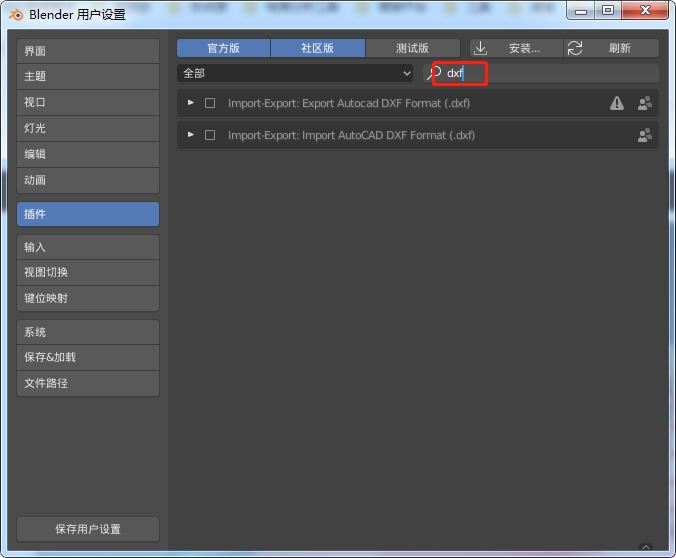Screen dimensions: 676x558
Task: Toggle the 测试版 filter button
Action: pyautogui.click(x=413, y=48)
